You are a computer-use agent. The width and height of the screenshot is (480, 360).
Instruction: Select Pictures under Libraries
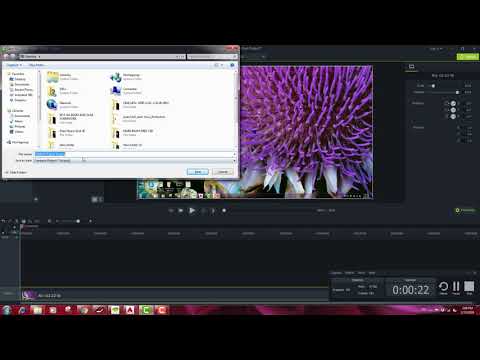pyautogui.click(x=18, y=127)
